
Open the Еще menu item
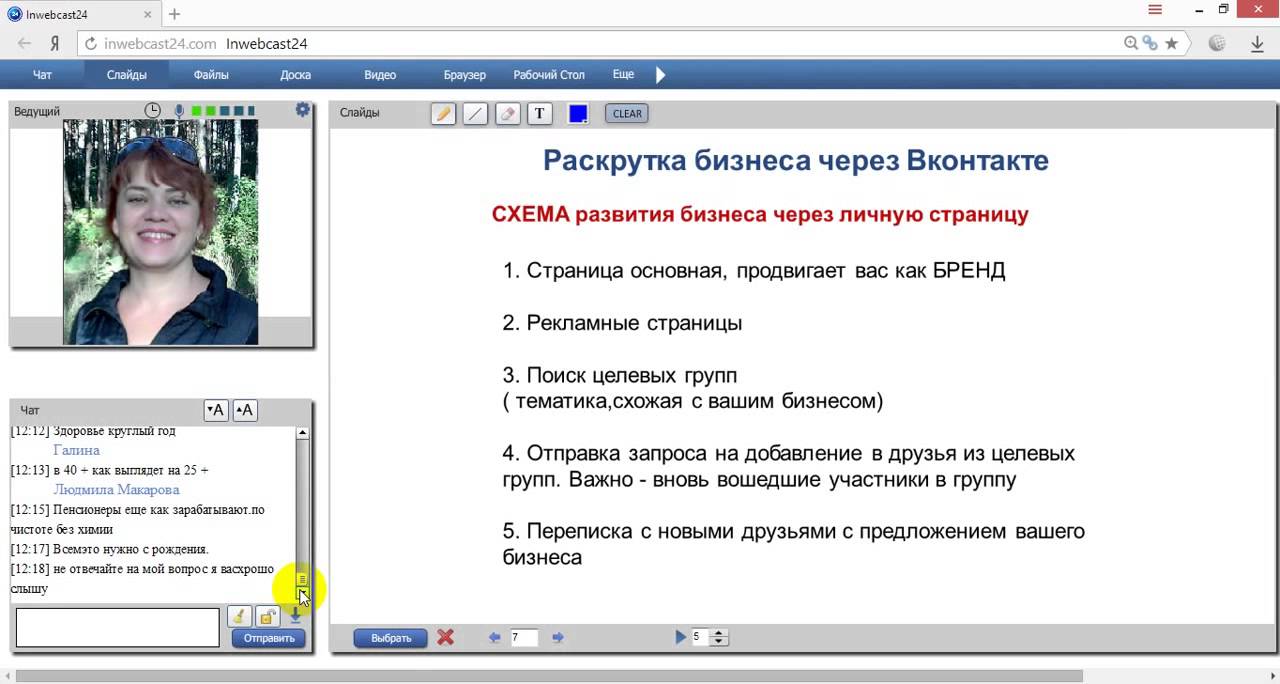click(x=623, y=75)
